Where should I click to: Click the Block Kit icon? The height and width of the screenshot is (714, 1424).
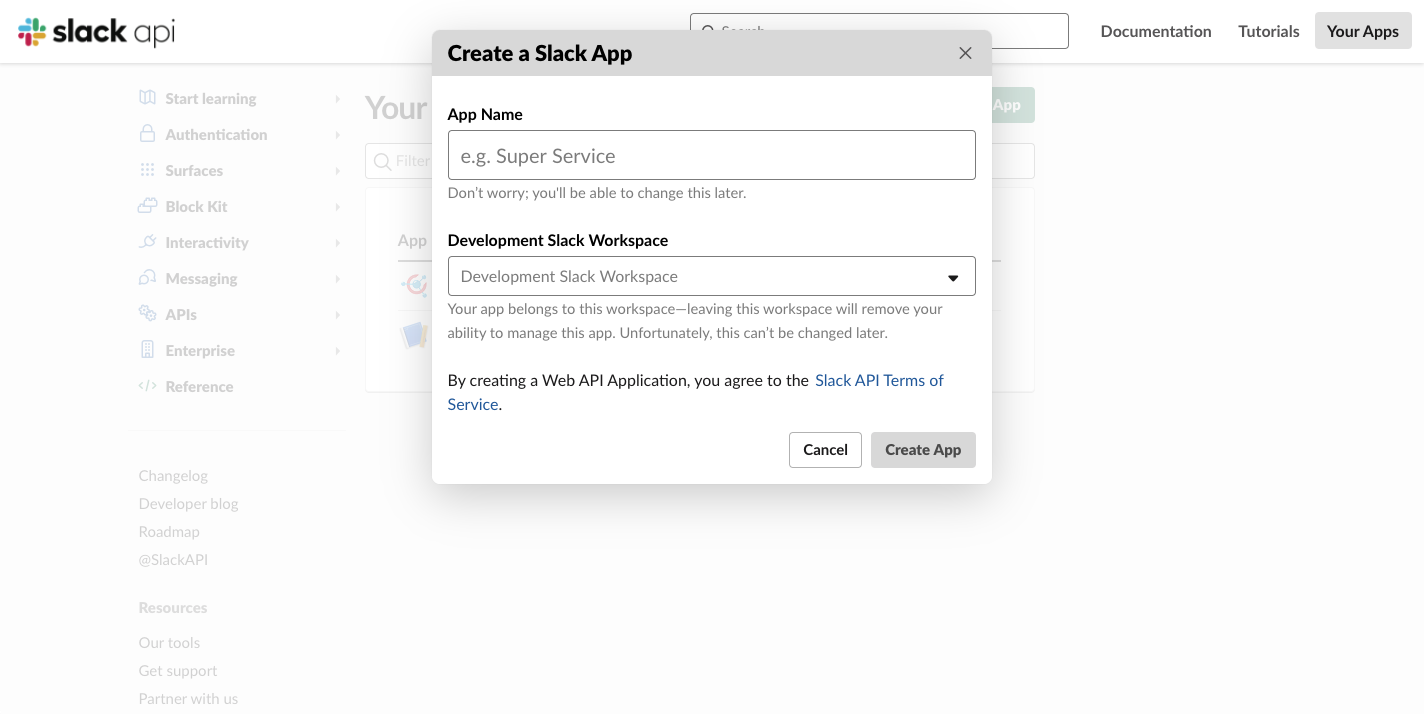coord(148,206)
